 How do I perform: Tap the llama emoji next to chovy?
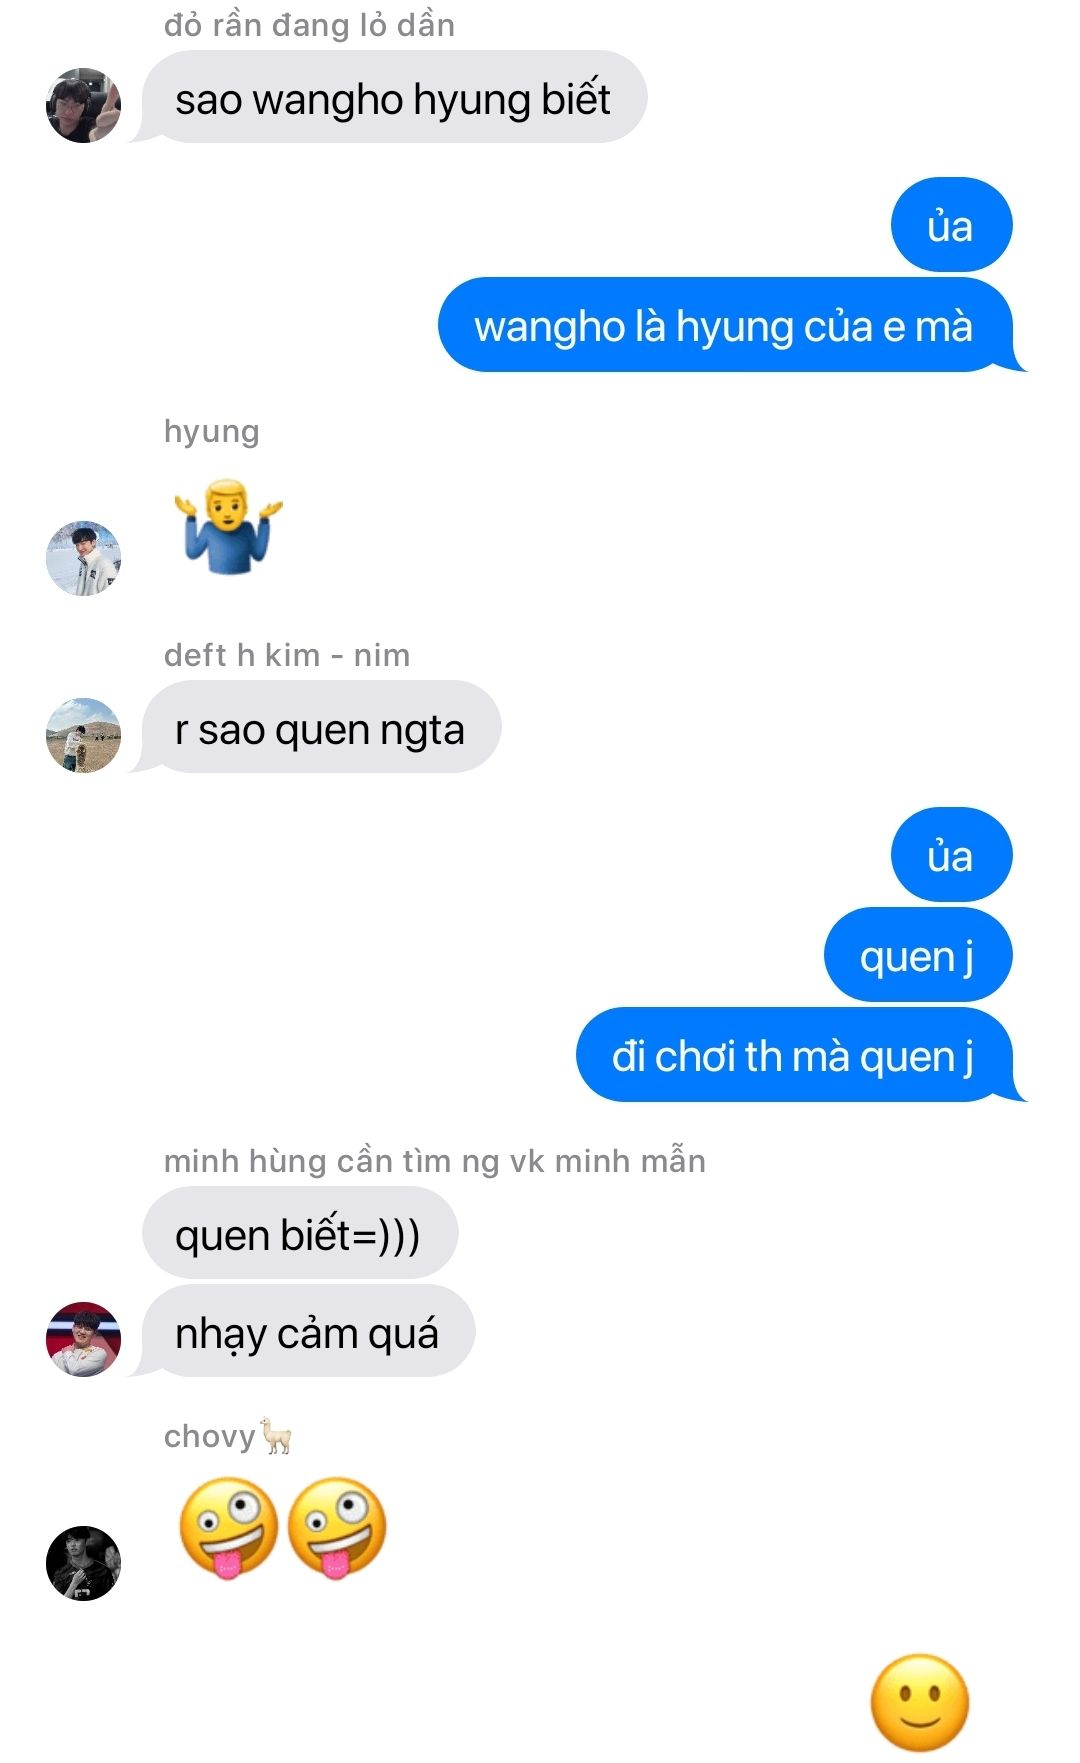(x=276, y=1435)
